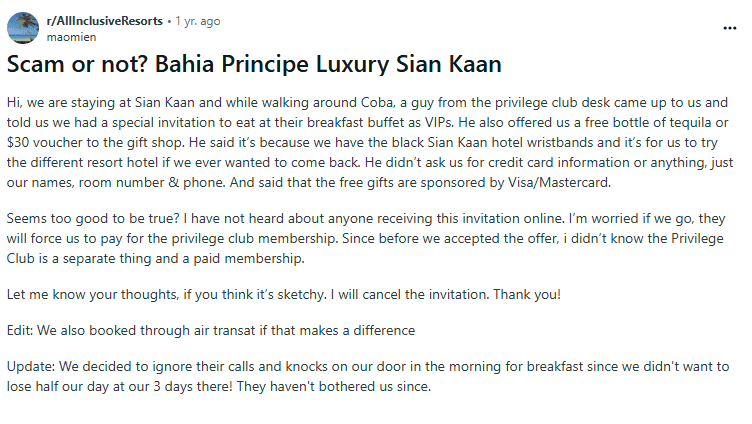Open the r/AllInclusiveResorts subreddit link

104,20
